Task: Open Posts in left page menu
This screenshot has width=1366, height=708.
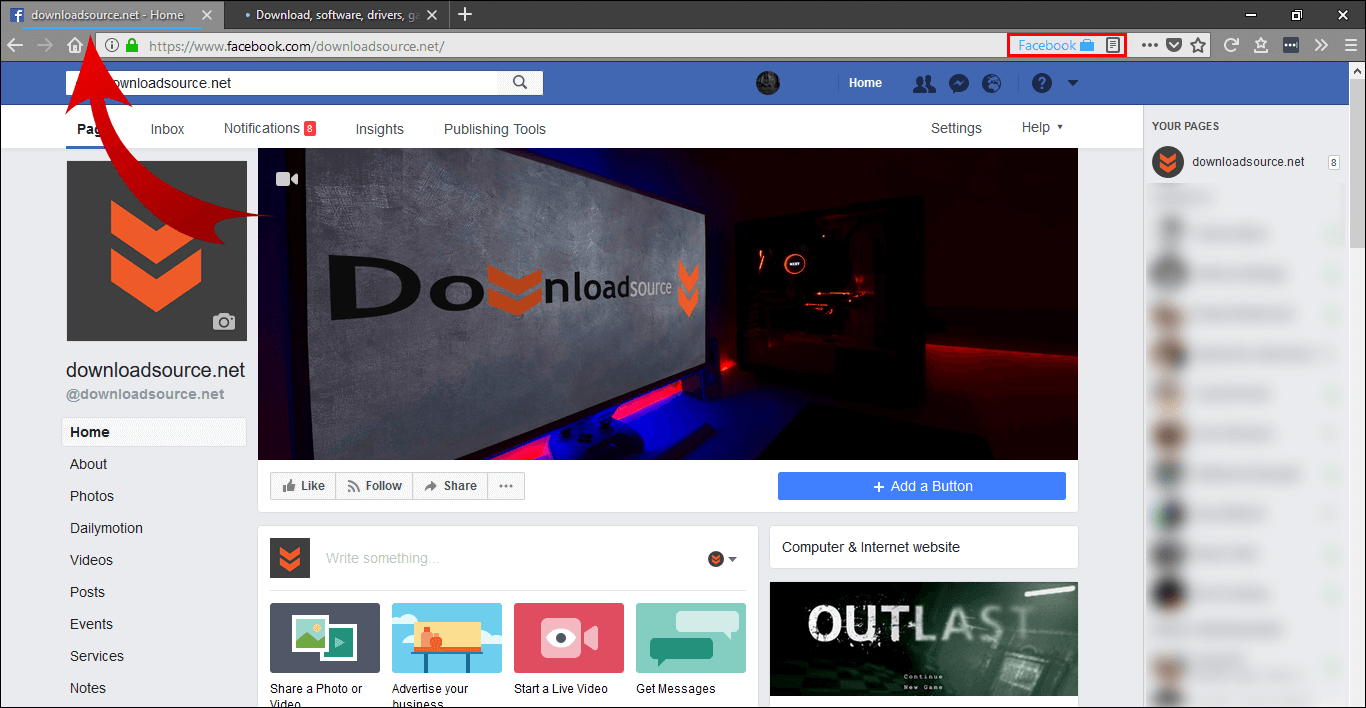Action: (x=87, y=592)
